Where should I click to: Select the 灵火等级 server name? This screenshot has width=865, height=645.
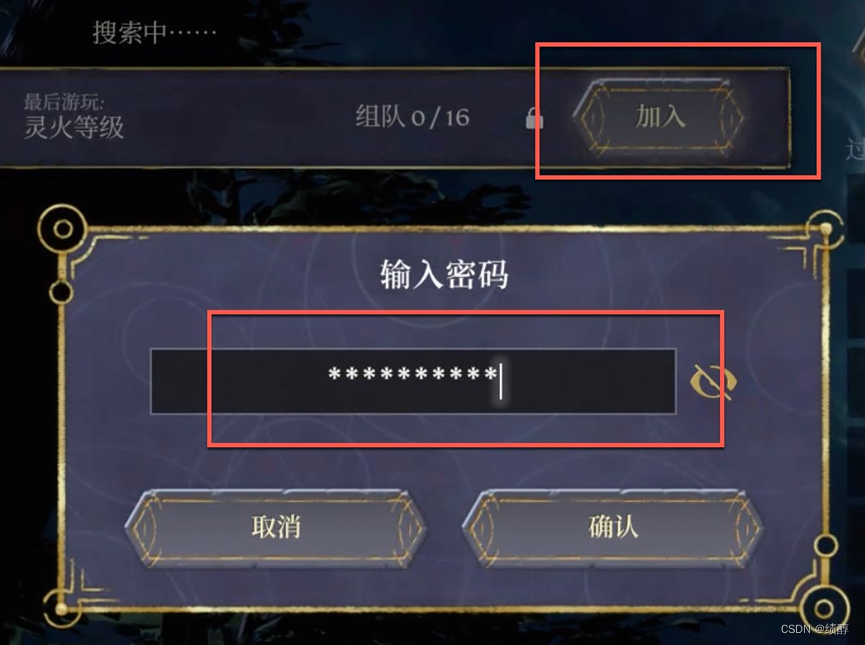point(74,127)
